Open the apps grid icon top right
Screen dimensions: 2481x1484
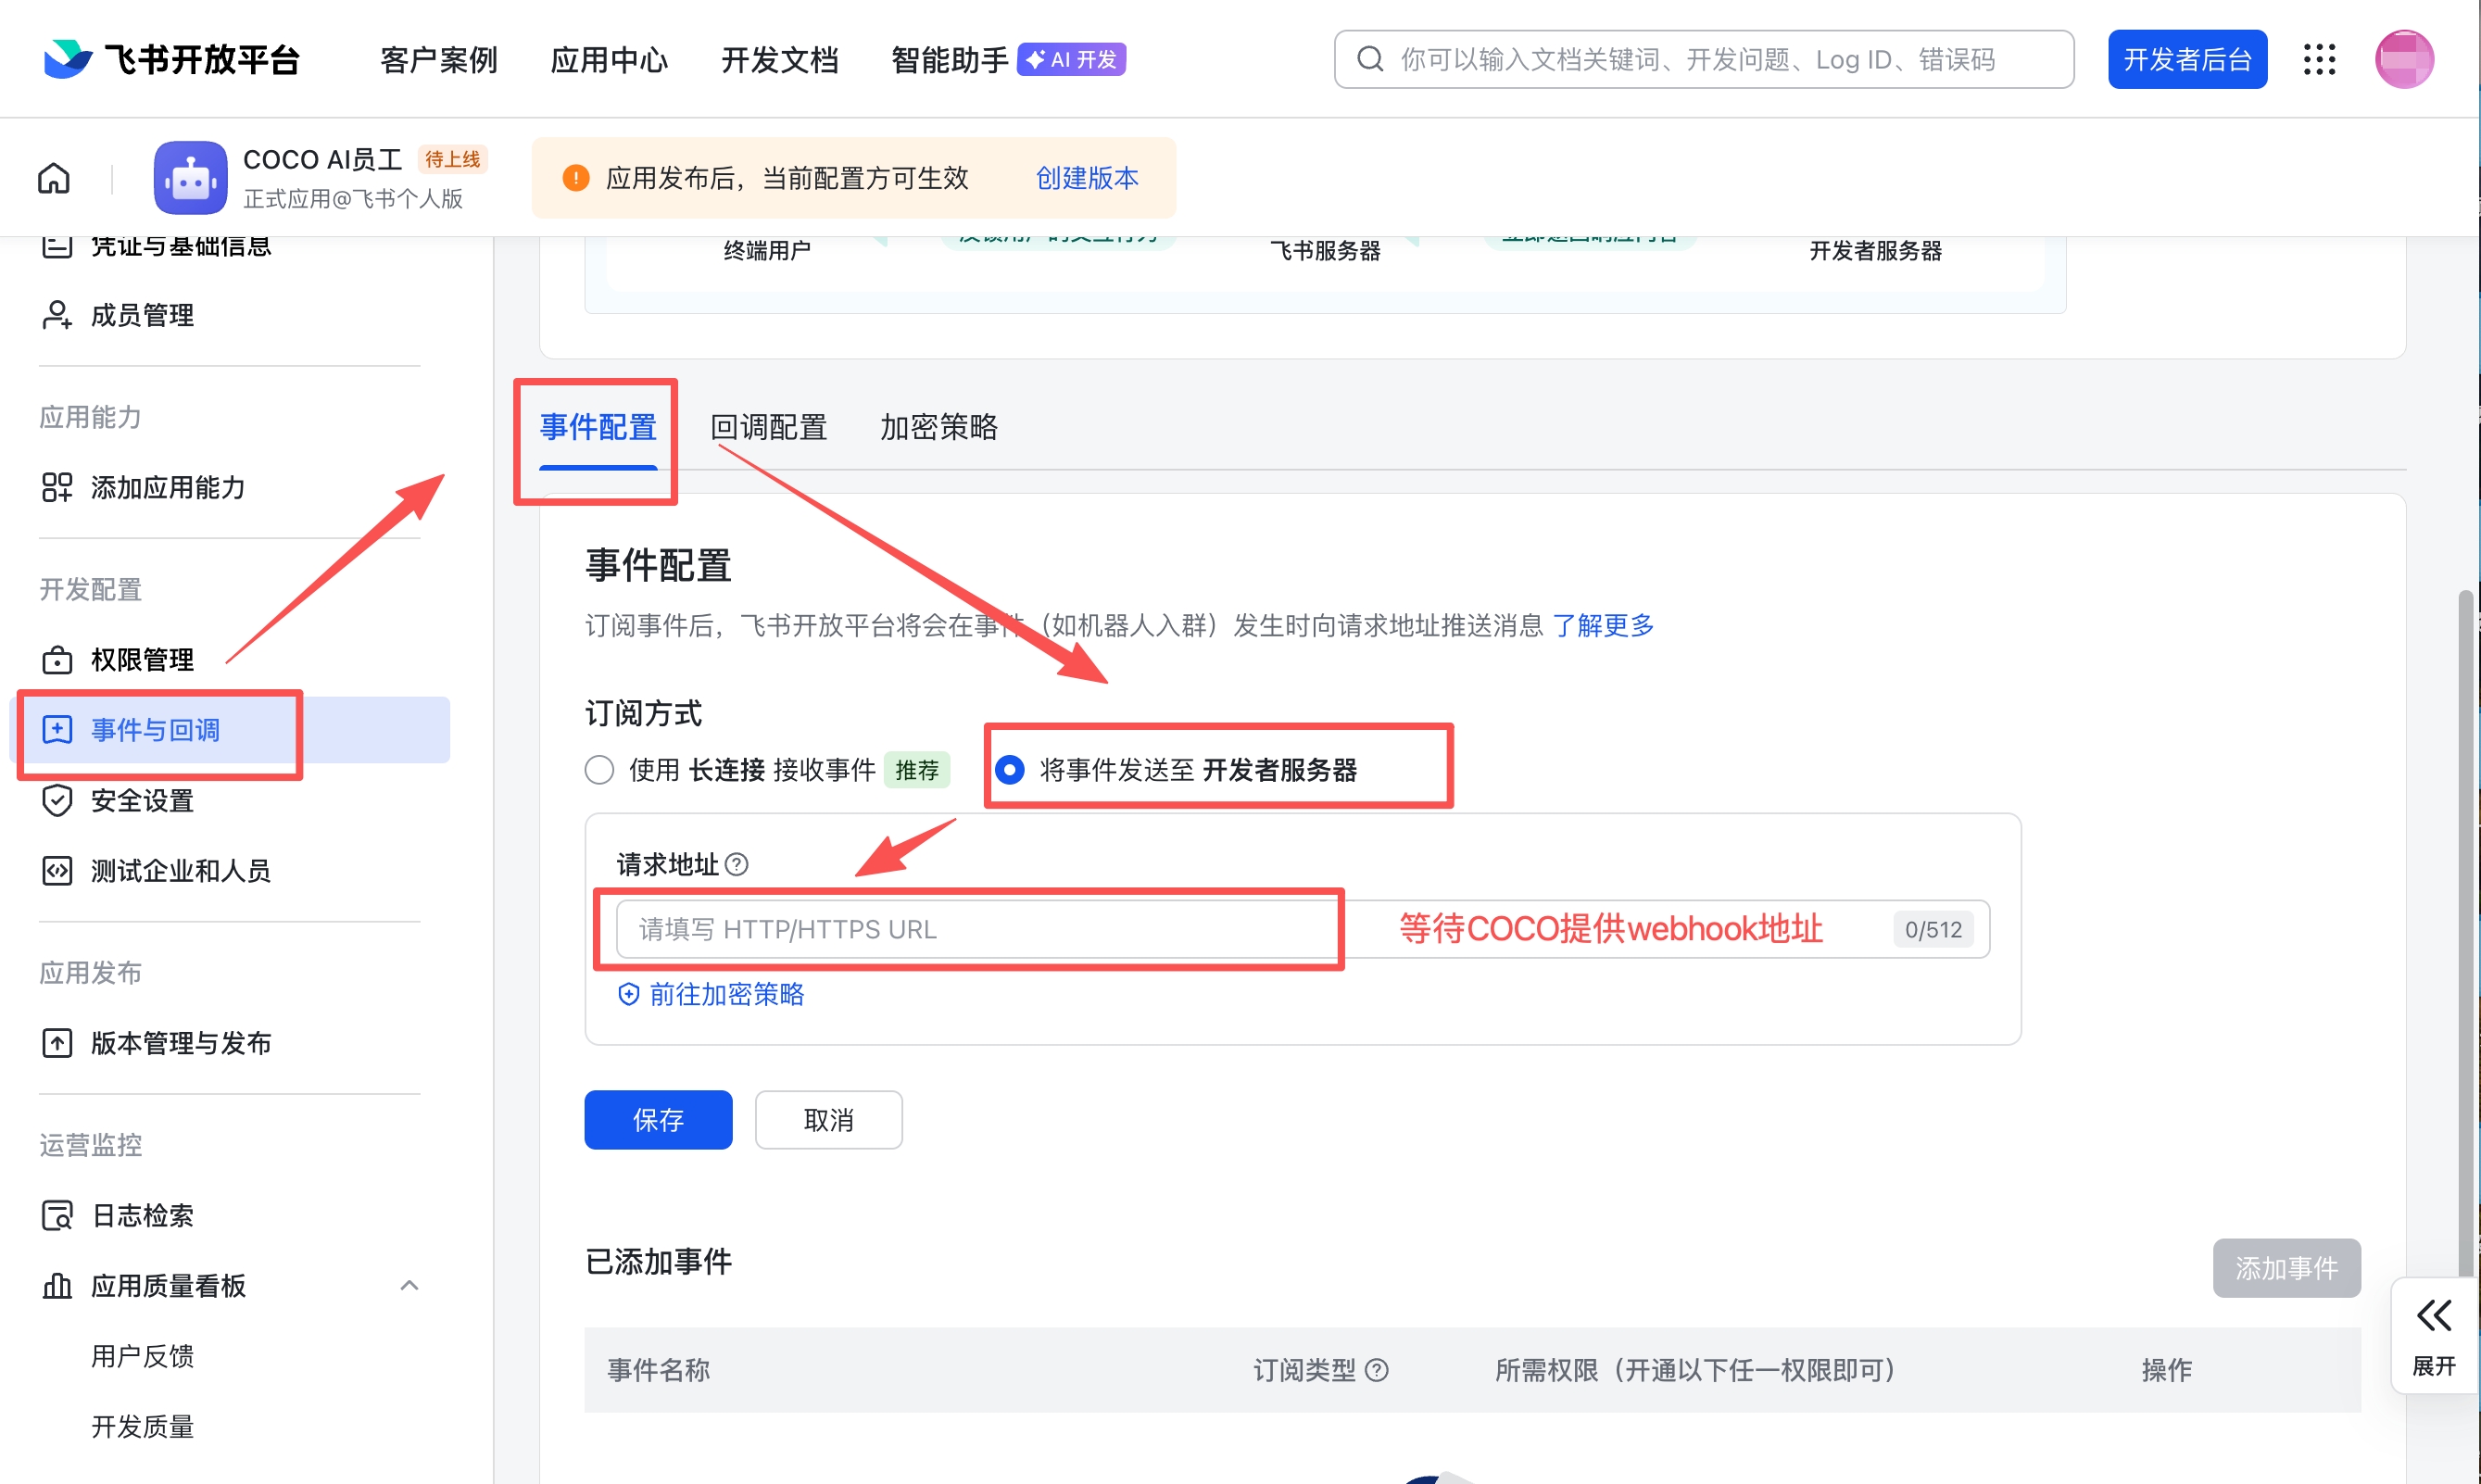coord(2320,58)
